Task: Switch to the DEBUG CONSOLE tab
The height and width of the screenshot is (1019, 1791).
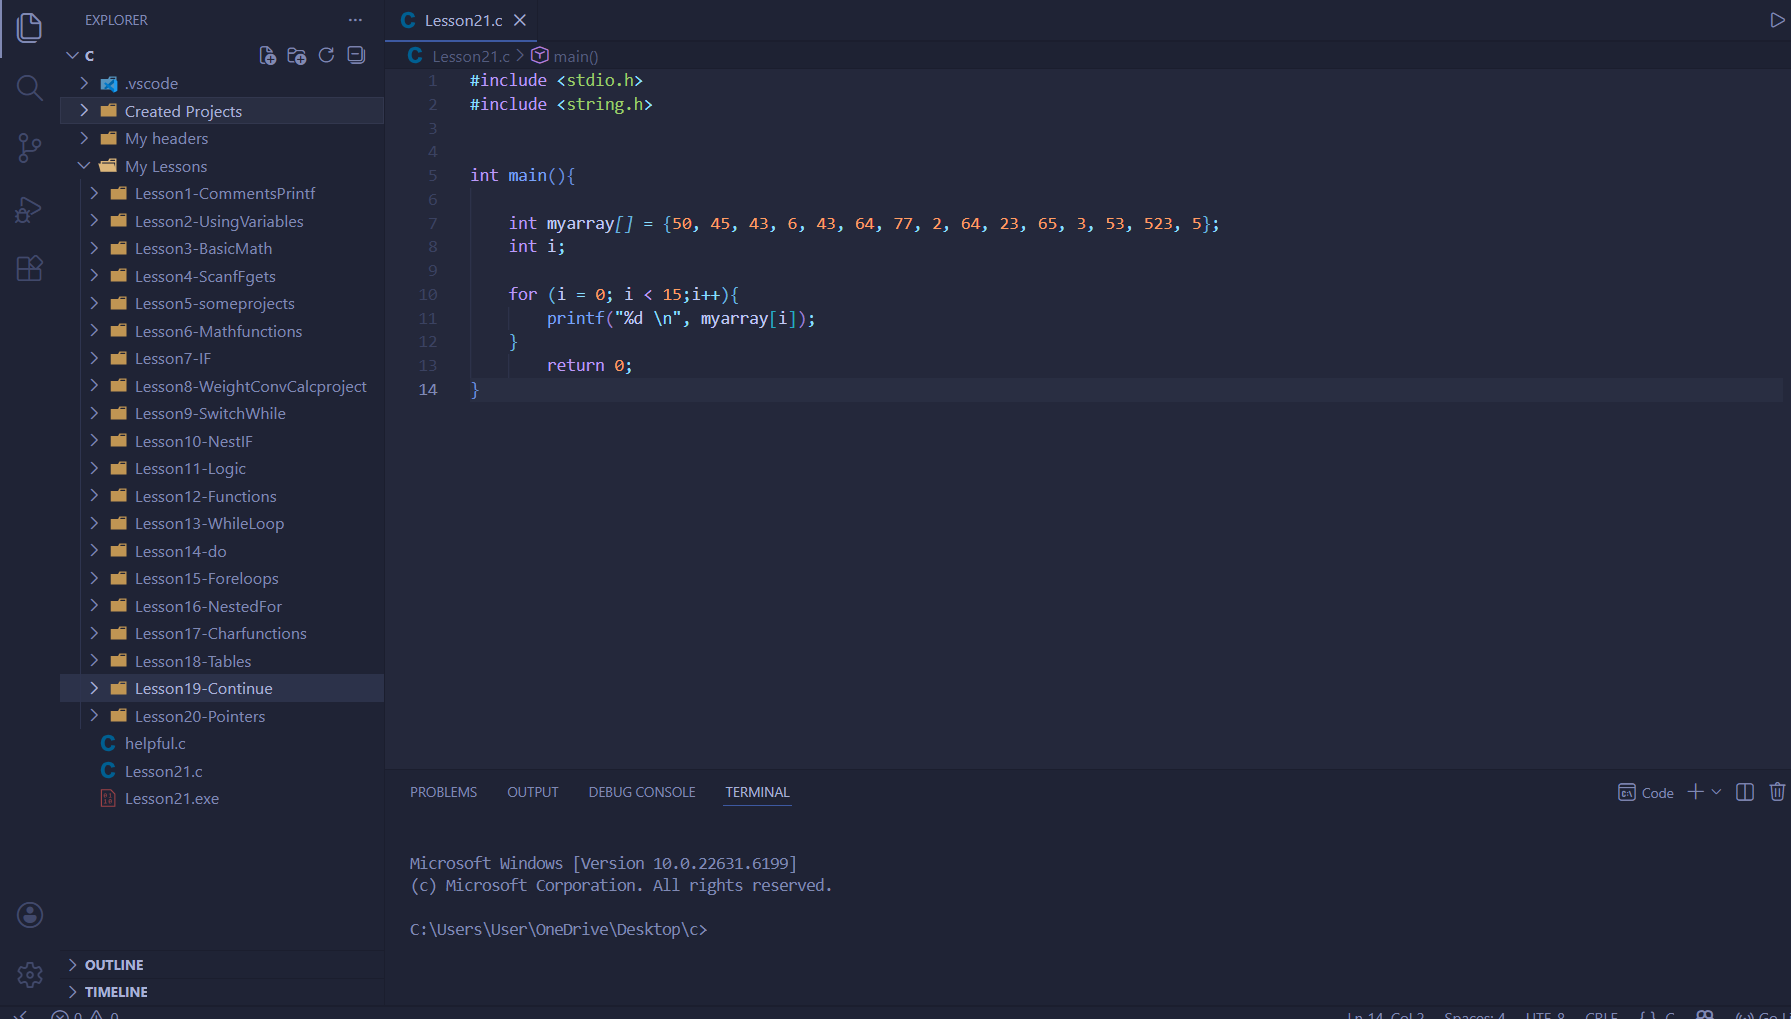Action: [x=641, y=792]
